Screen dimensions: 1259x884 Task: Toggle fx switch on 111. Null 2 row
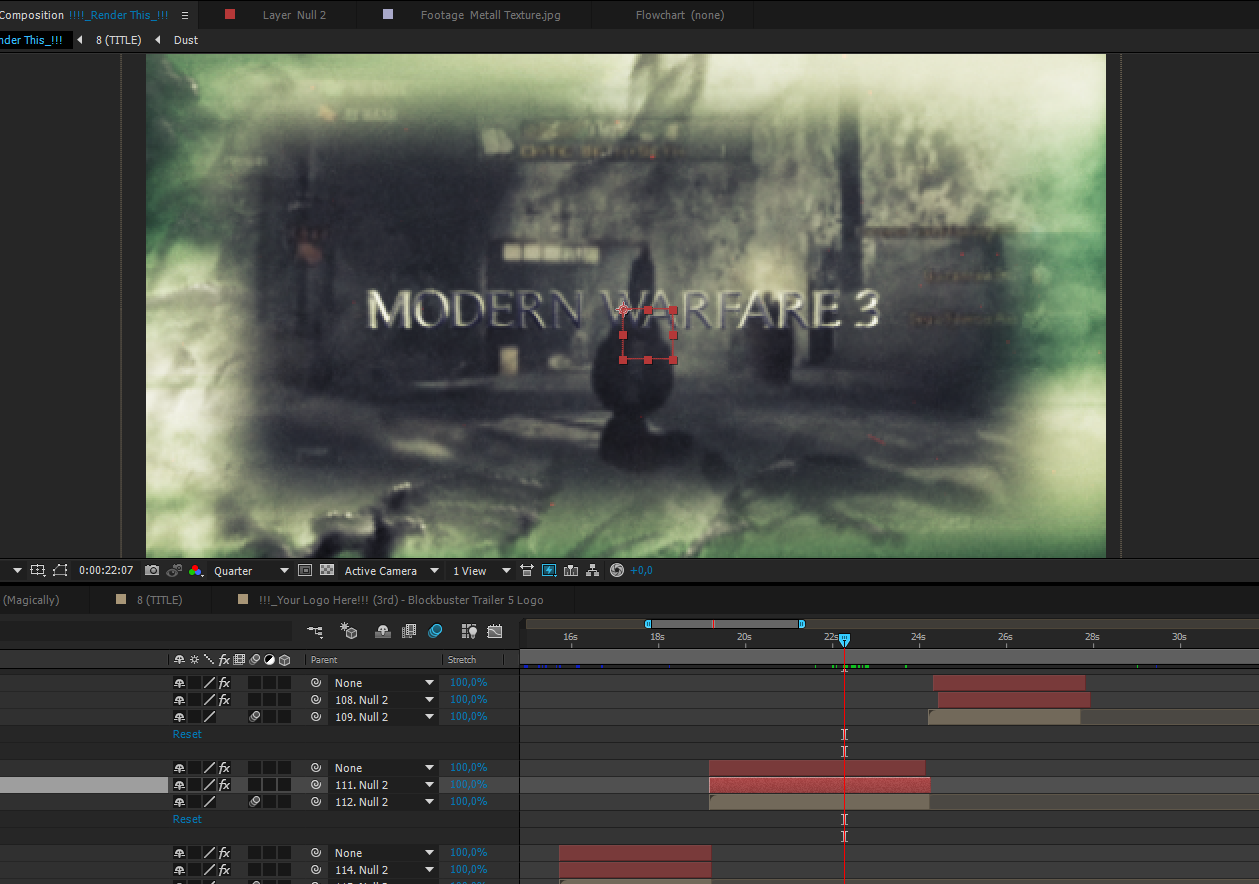(224, 785)
